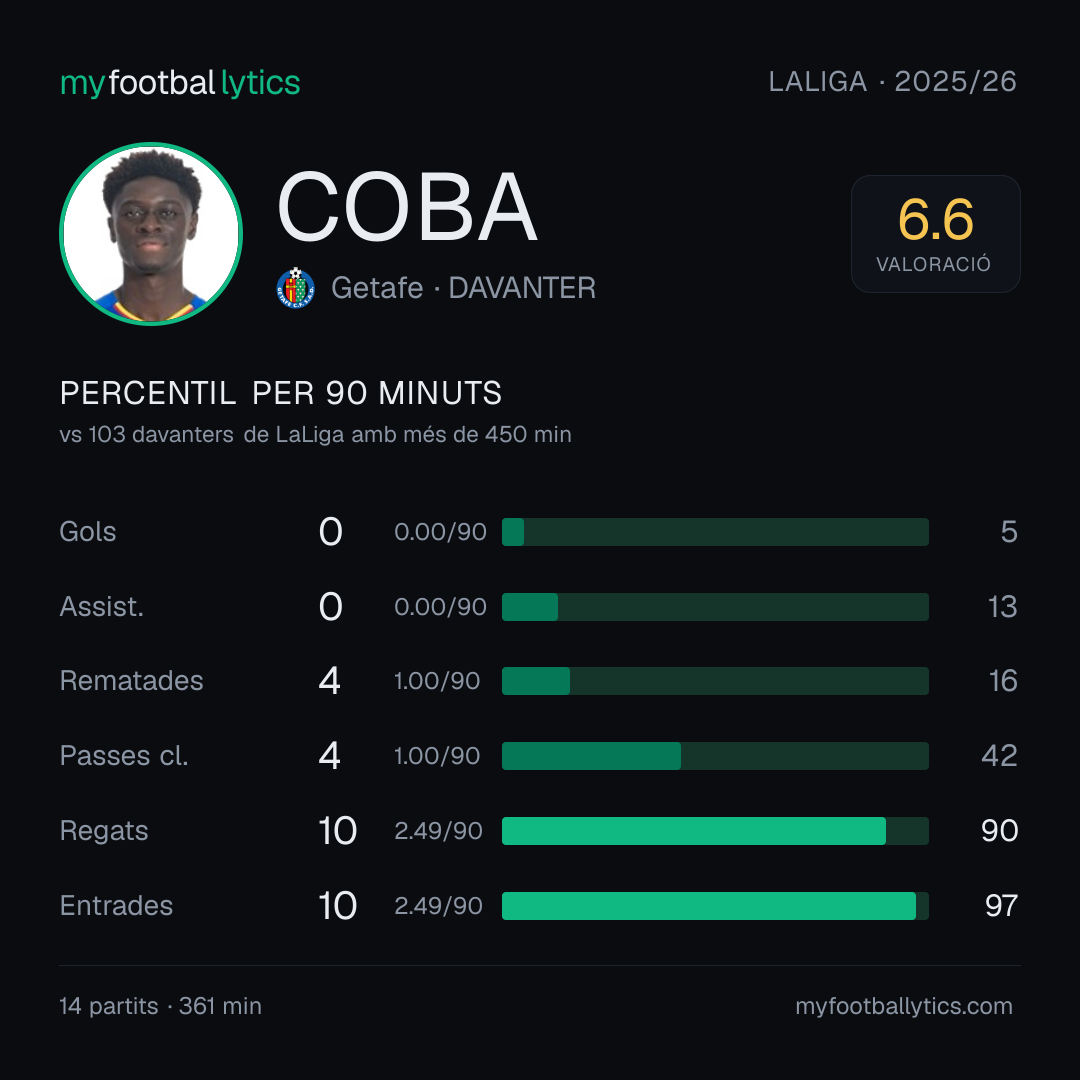Select the Getafe · DAVANTER team text

[463, 288]
